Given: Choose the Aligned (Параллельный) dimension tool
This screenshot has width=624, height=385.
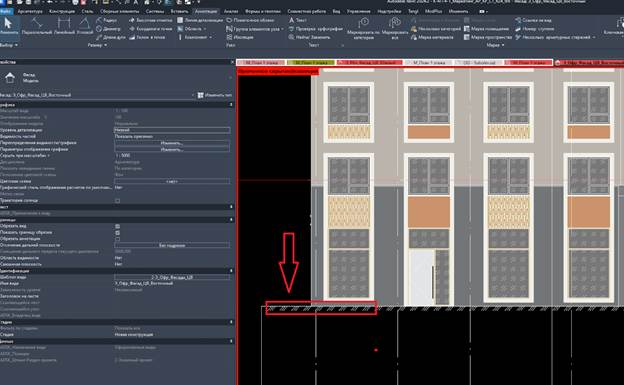Looking at the screenshot, I should pyautogui.click(x=37, y=26).
